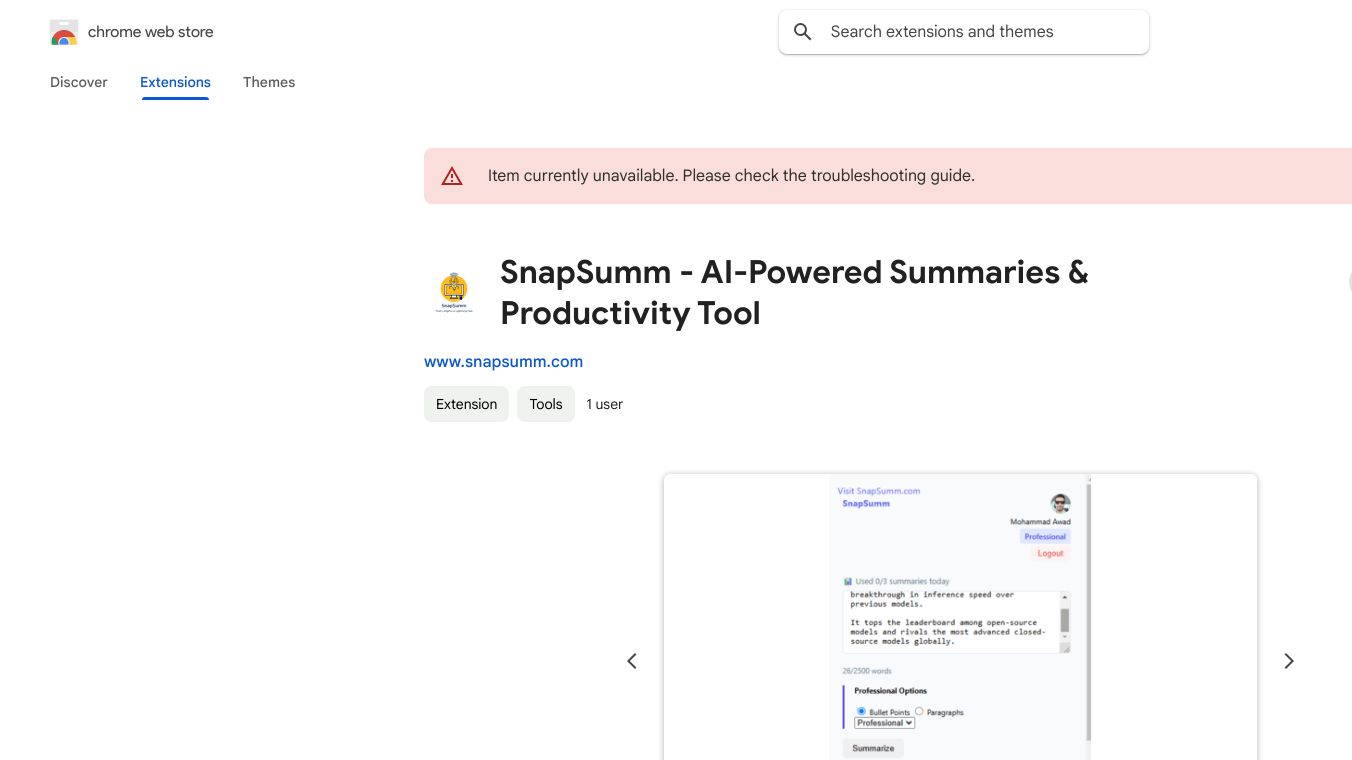Select the Bullet Points radio button

point(861,711)
